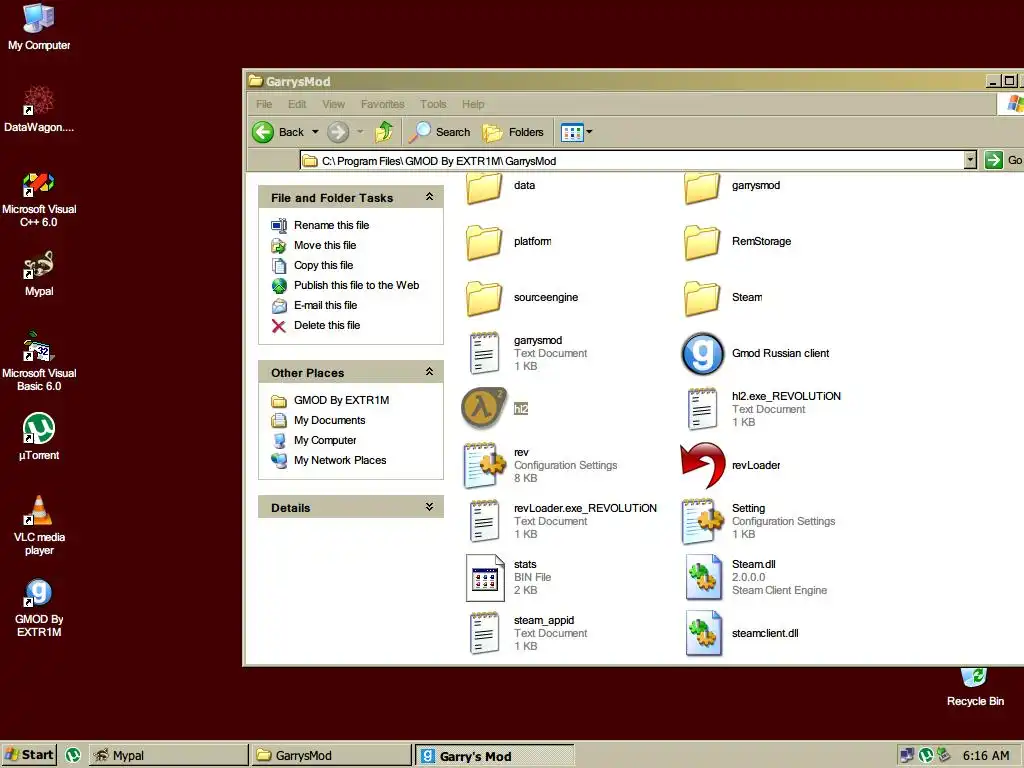The width and height of the screenshot is (1024, 768).
Task: Open the data folder icon
Action: point(484,187)
